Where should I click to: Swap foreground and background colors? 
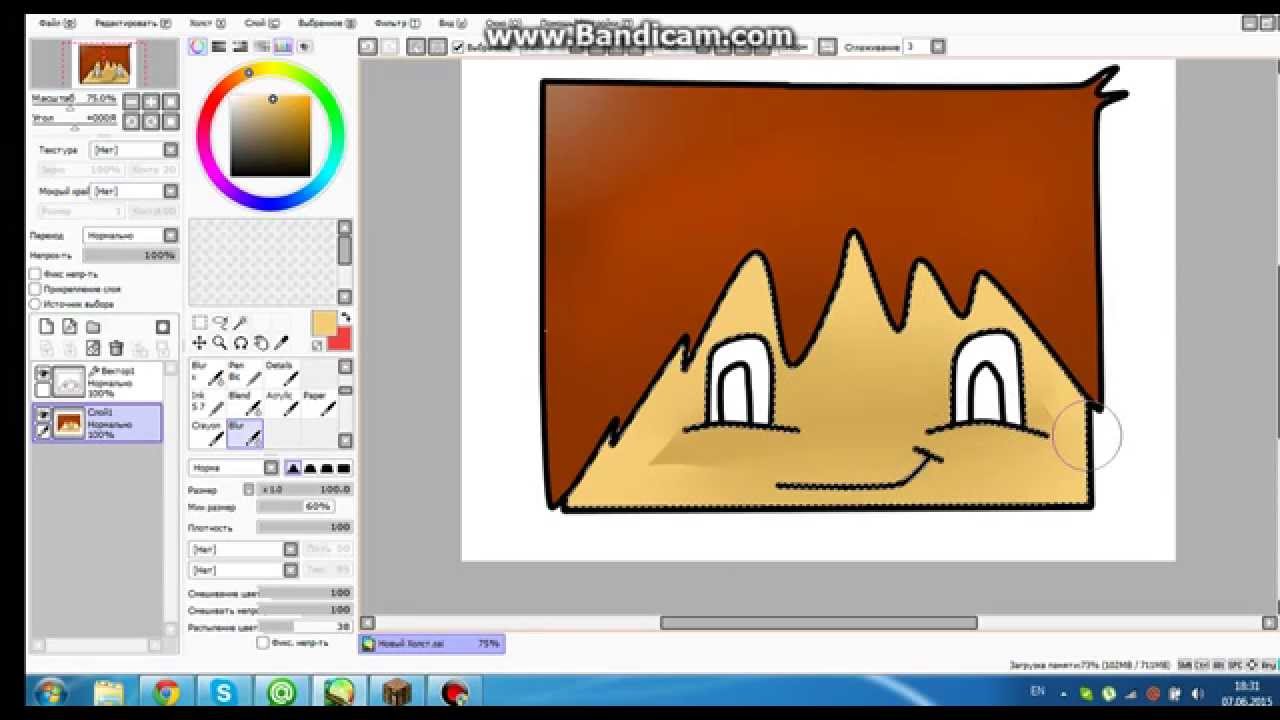[x=345, y=318]
